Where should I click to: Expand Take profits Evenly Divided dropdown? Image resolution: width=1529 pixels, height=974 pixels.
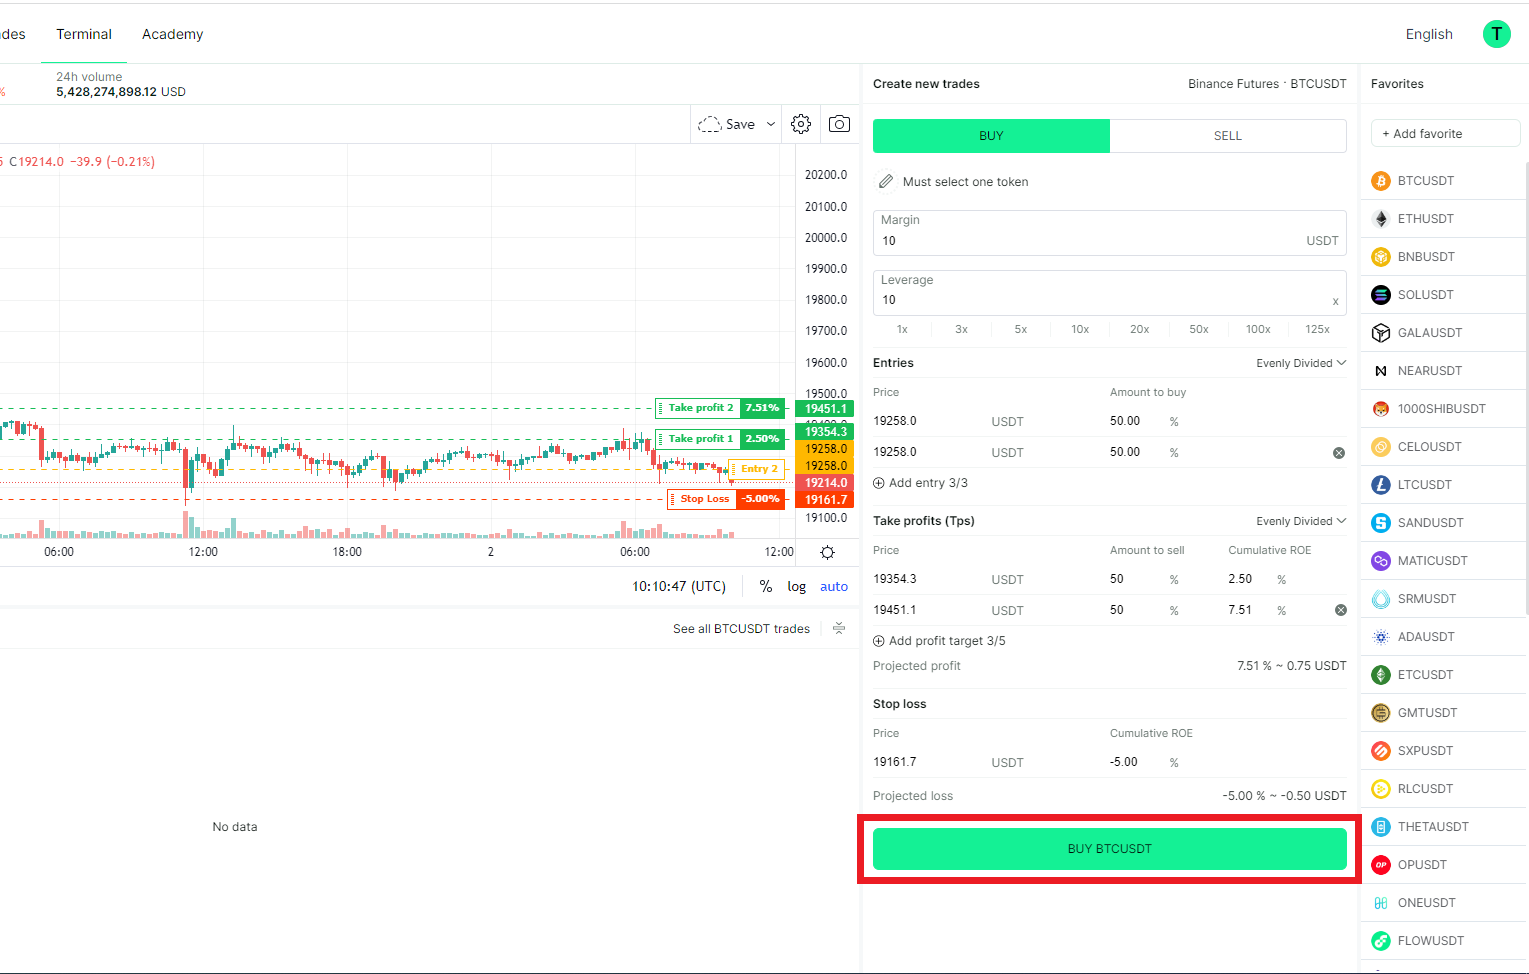tap(1301, 521)
